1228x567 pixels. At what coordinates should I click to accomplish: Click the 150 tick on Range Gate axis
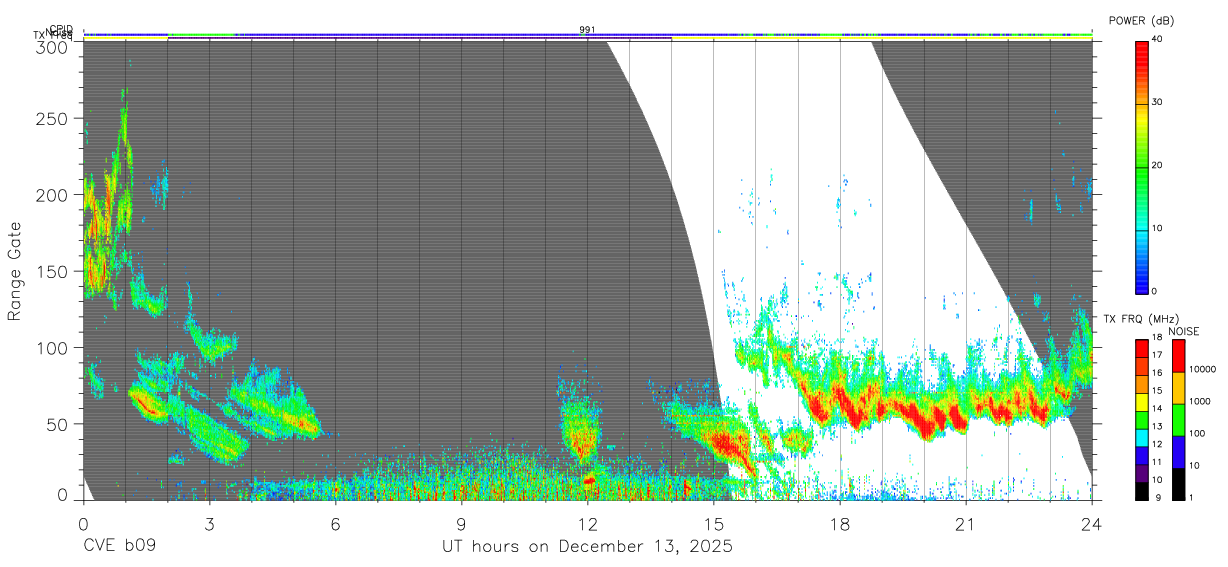(x=54, y=271)
